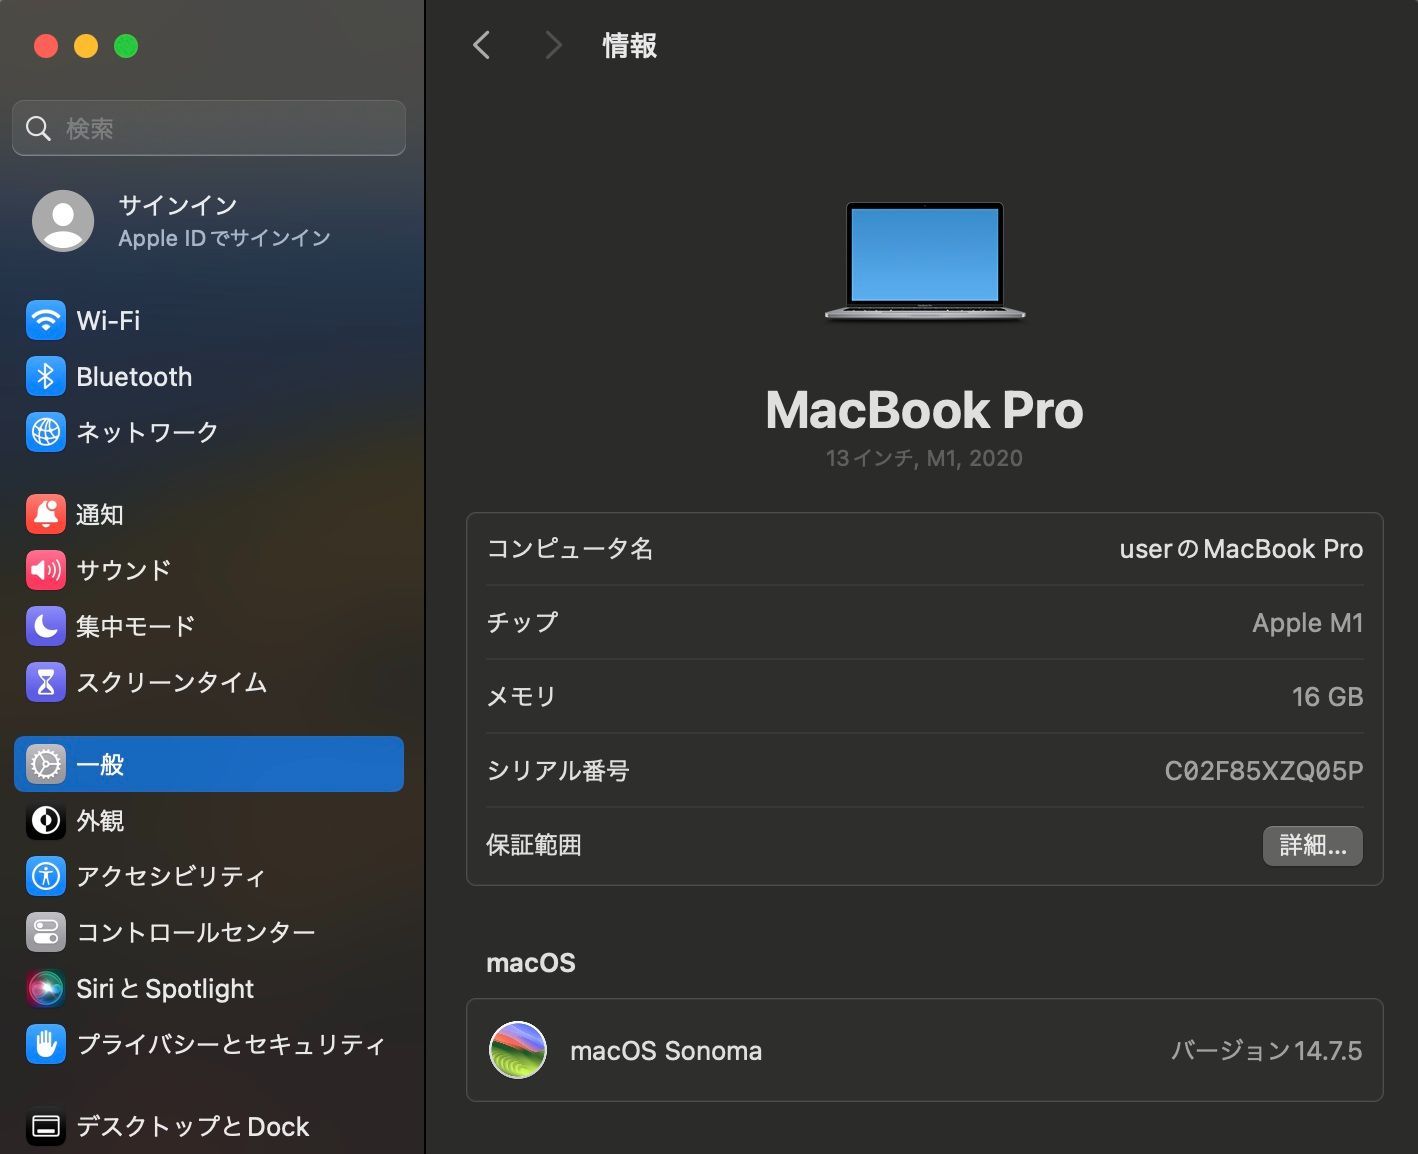1418x1154 pixels.
Task: Open コントロールセンター icon
Action: coord(45,932)
